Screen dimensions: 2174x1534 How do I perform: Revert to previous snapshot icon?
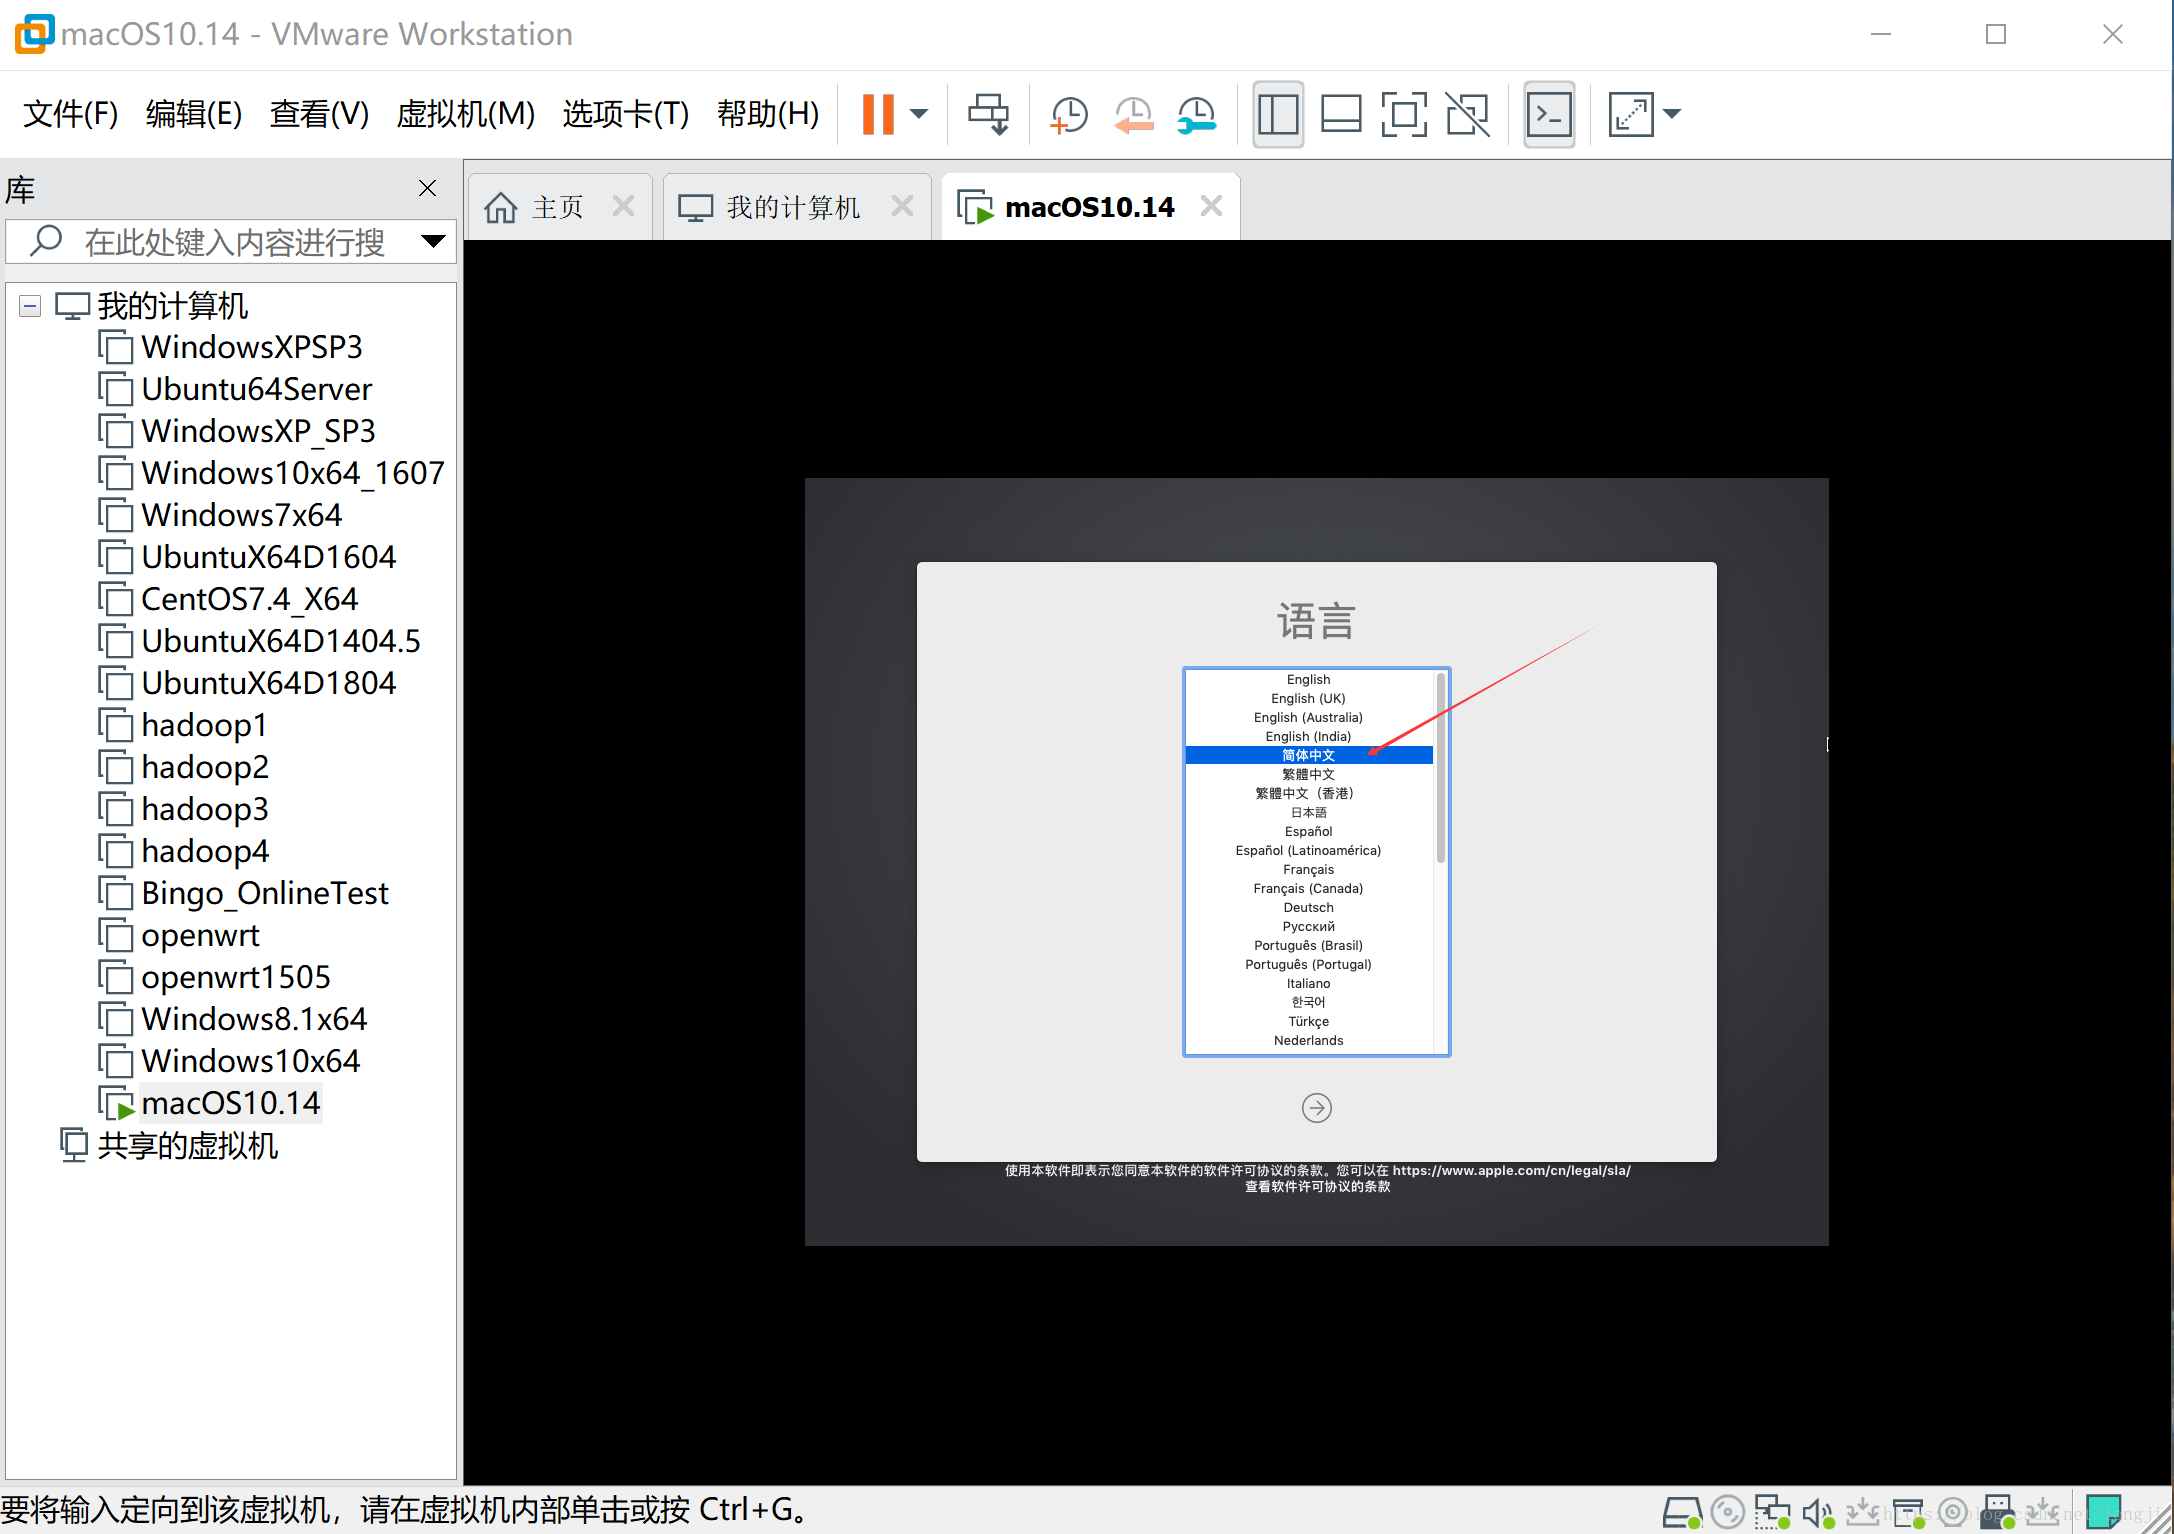(x=1133, y=114)
